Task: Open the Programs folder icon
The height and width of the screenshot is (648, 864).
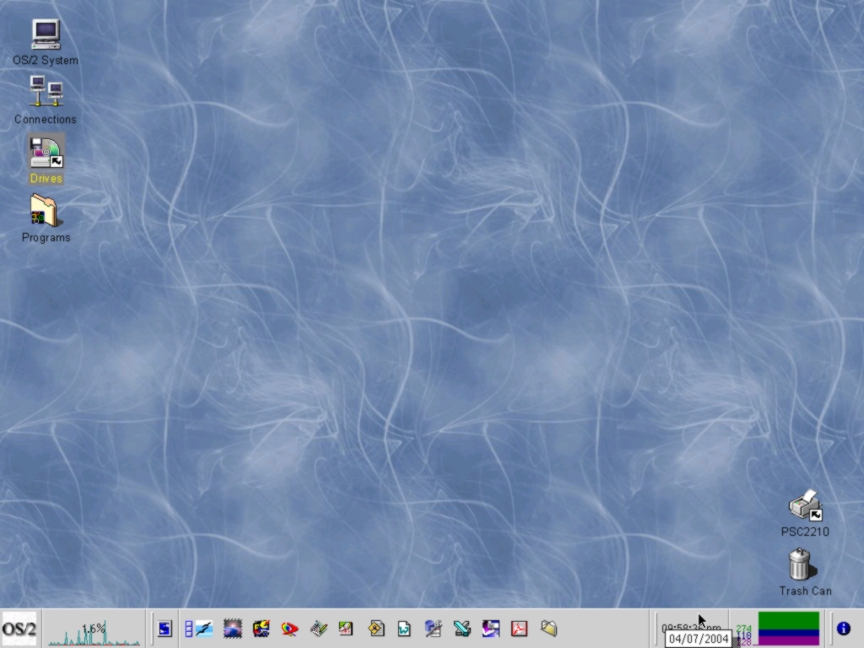Action: pyautogui.click(x=45, y=211)
